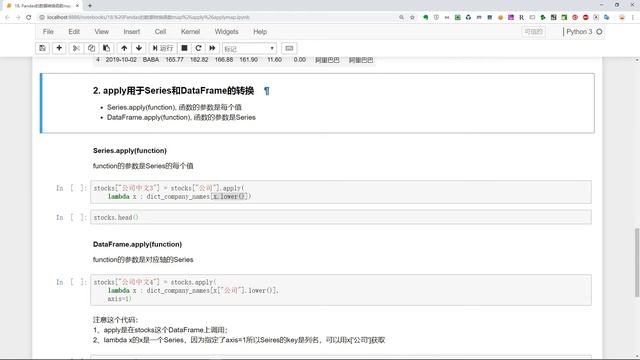Screen dimensions: 640x360
Task: Open the Insert menu
Action: coord(131,31)
